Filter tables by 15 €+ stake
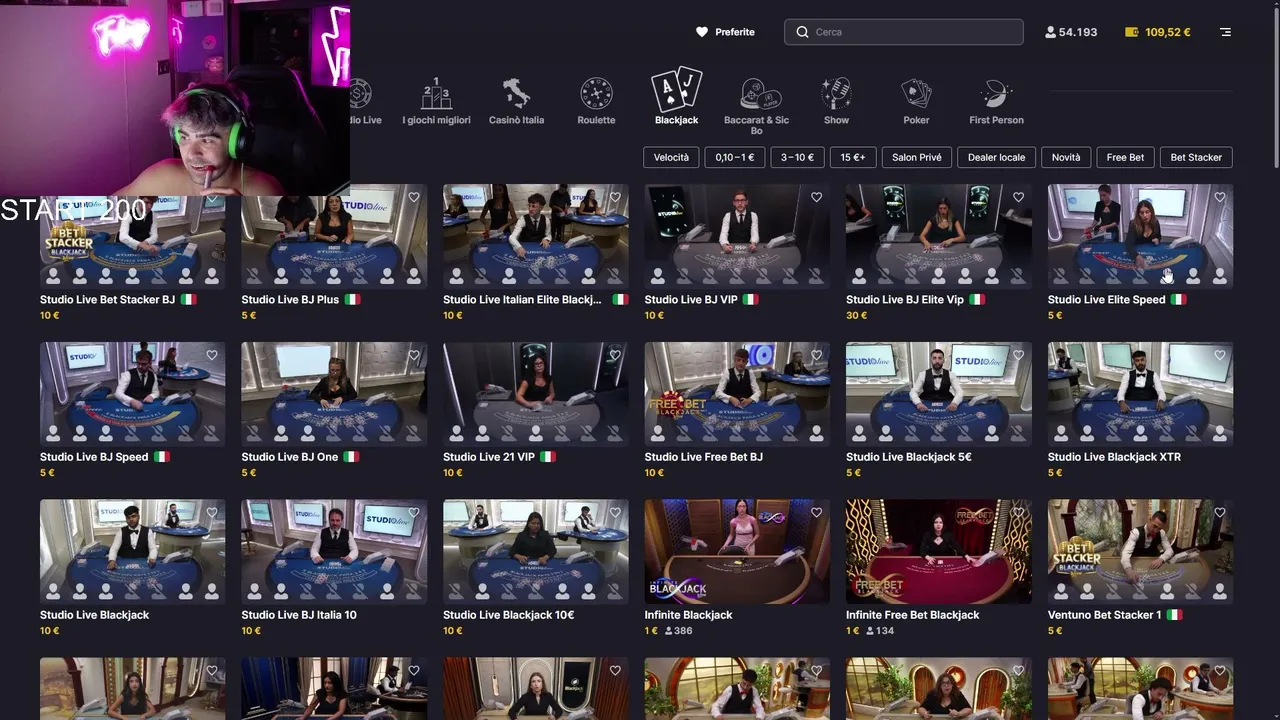 pos(853,157)
